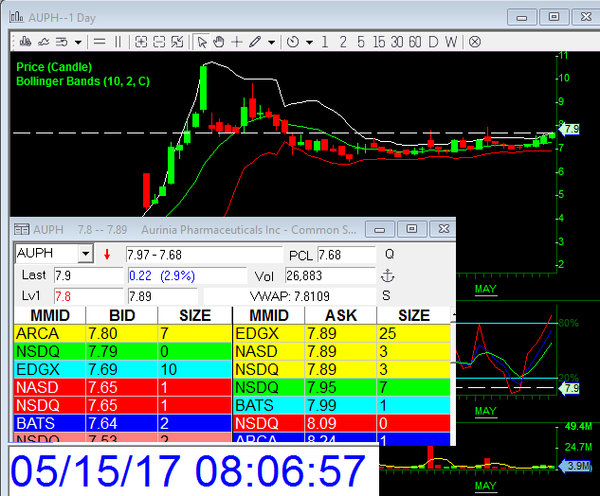Screen dimensions: 600x496
Task: Toggle the vertical lines toolbar icon
Action: pos(117,41)
